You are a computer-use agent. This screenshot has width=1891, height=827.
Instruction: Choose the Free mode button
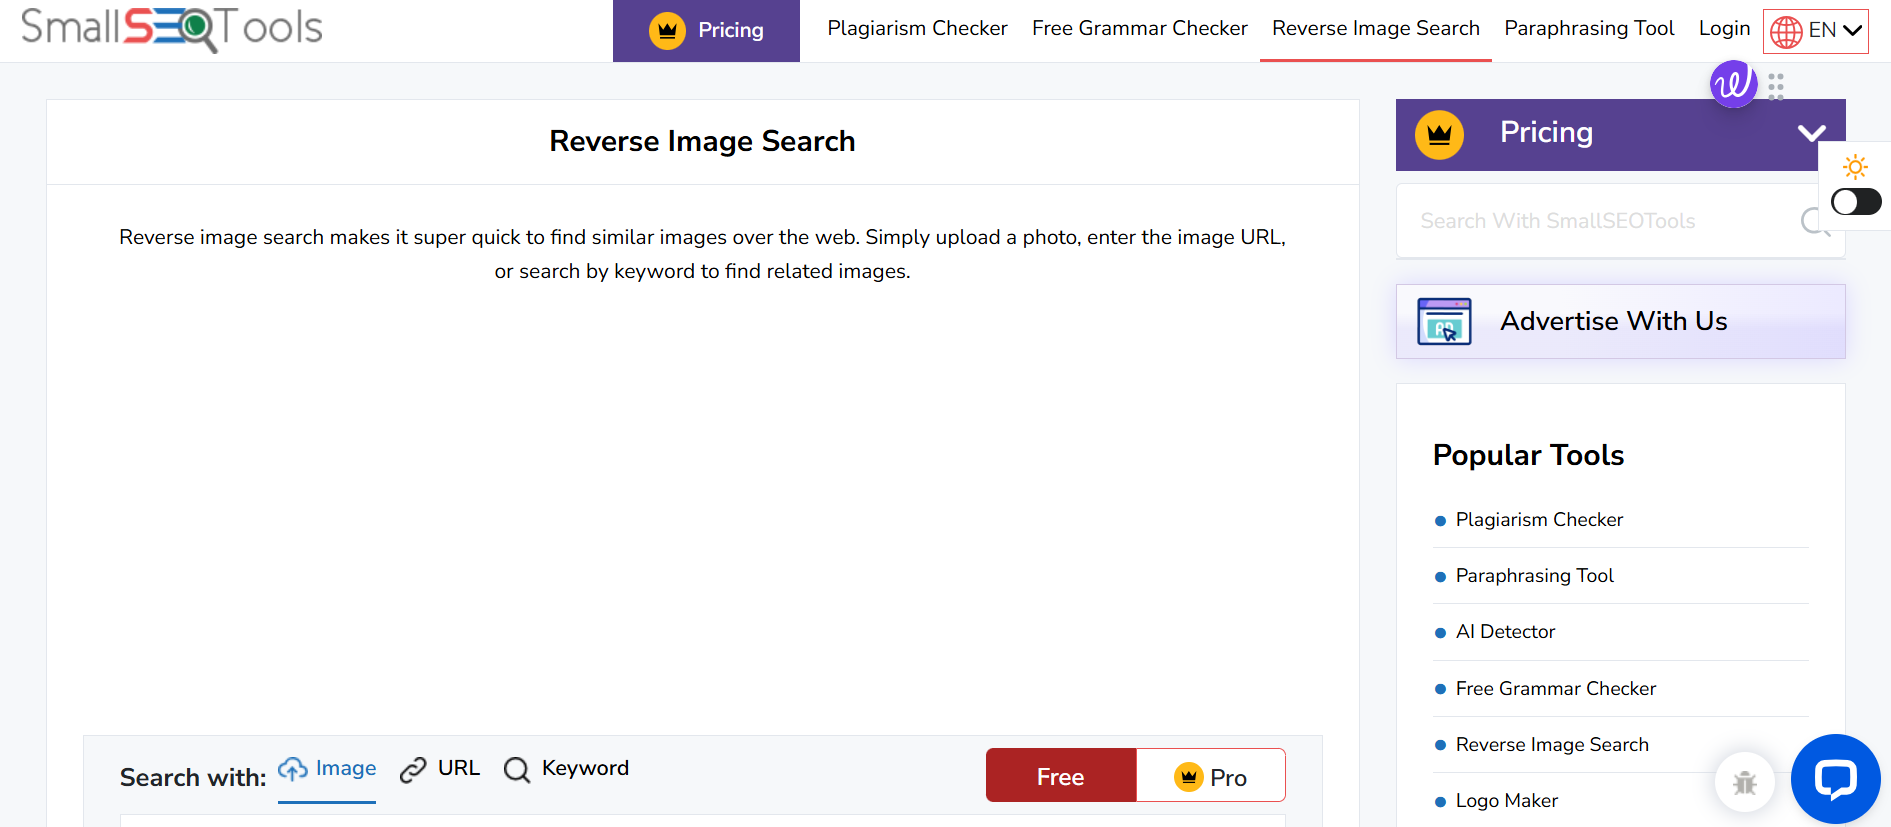pos(1061,776)
